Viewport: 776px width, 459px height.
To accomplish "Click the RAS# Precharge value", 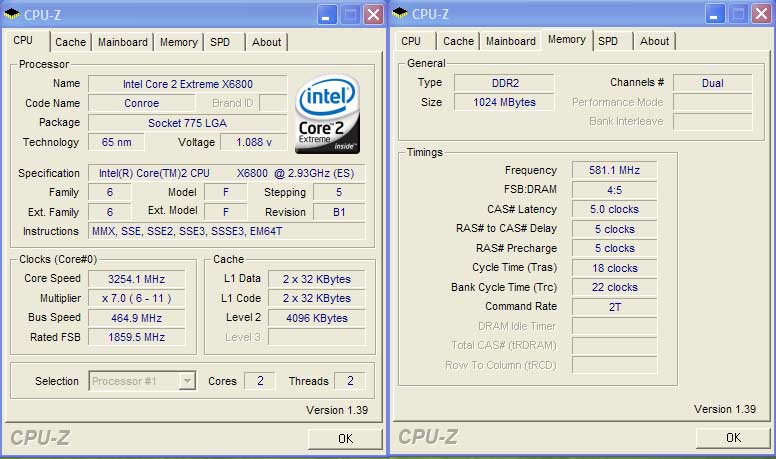I will 614,248.
